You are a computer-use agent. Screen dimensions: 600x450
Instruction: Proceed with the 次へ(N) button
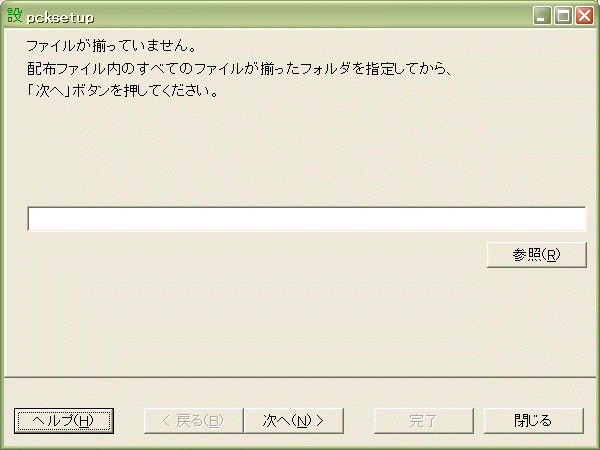(x=293, y=421)
